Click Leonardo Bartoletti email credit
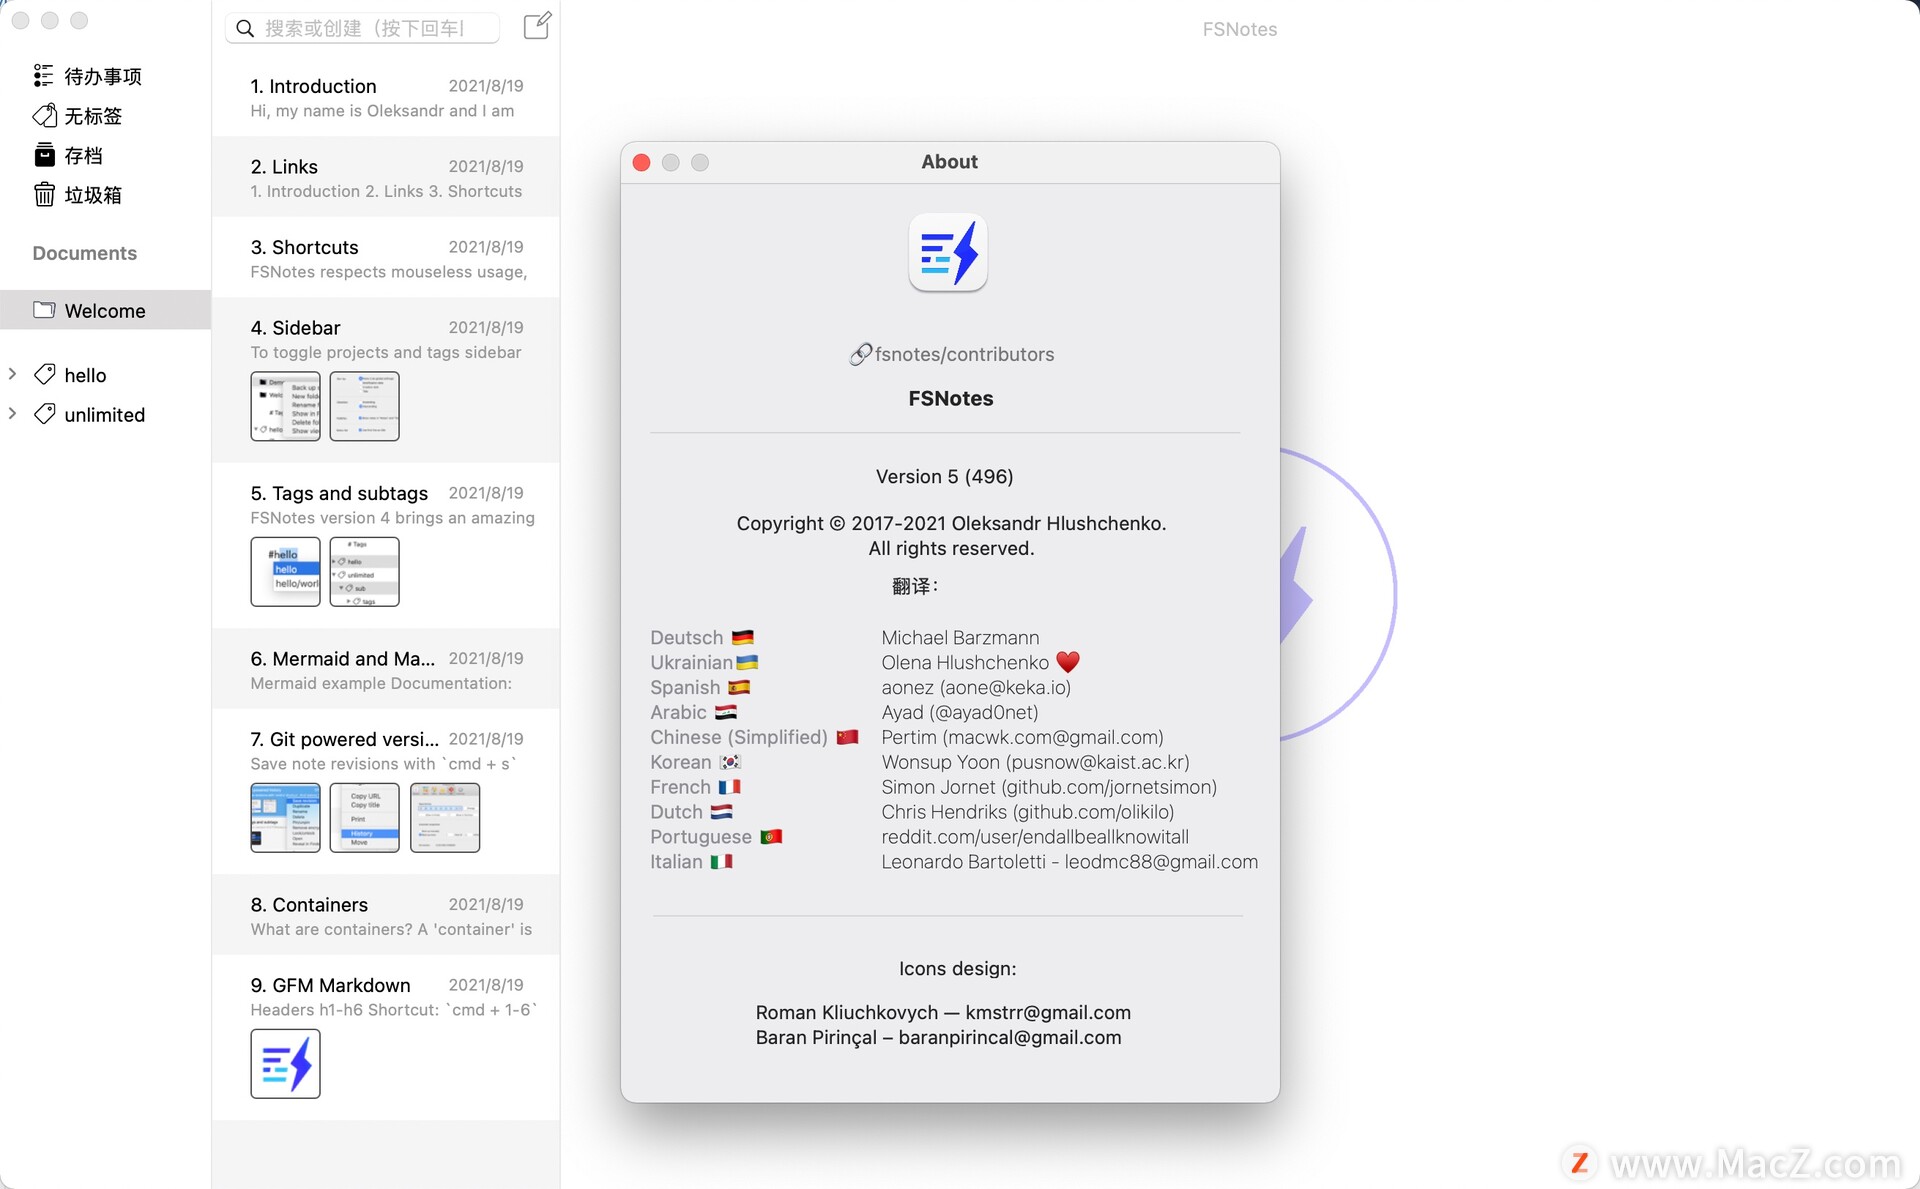Screen dimensions: 1920x1189 [x=1069, y=861]
